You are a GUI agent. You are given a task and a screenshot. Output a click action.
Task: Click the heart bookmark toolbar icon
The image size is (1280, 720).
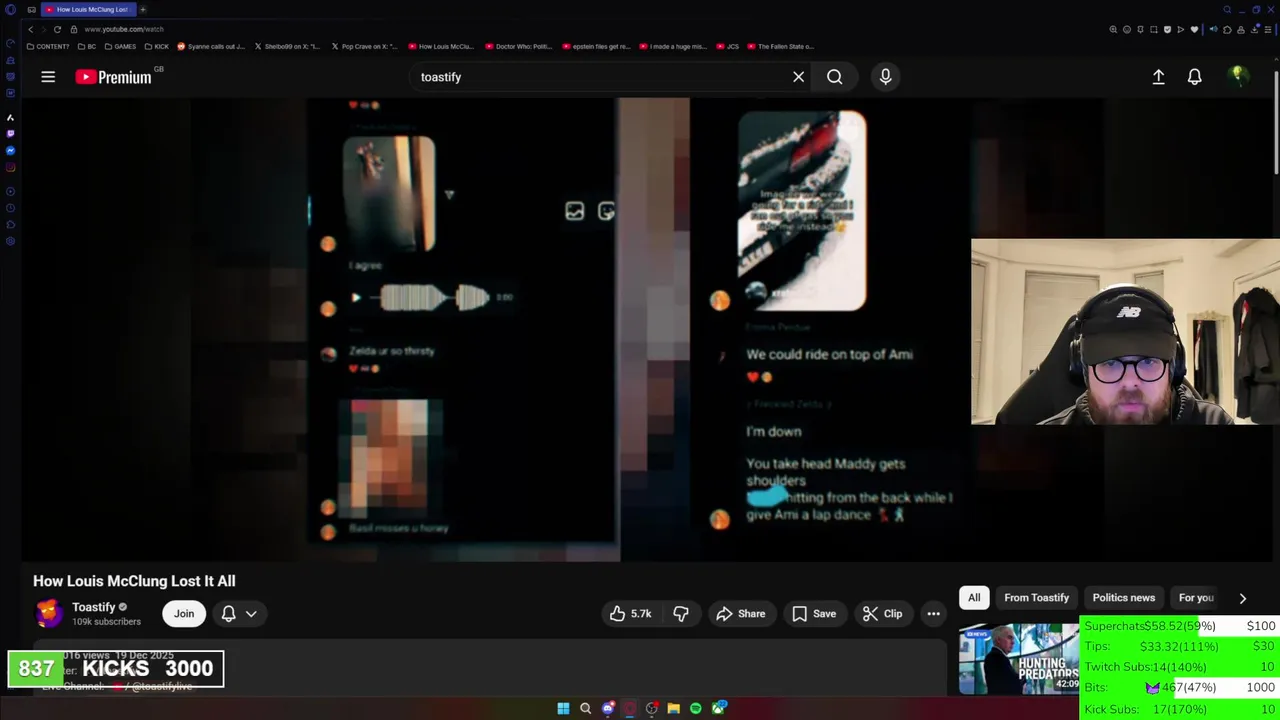coord(1194,29)
